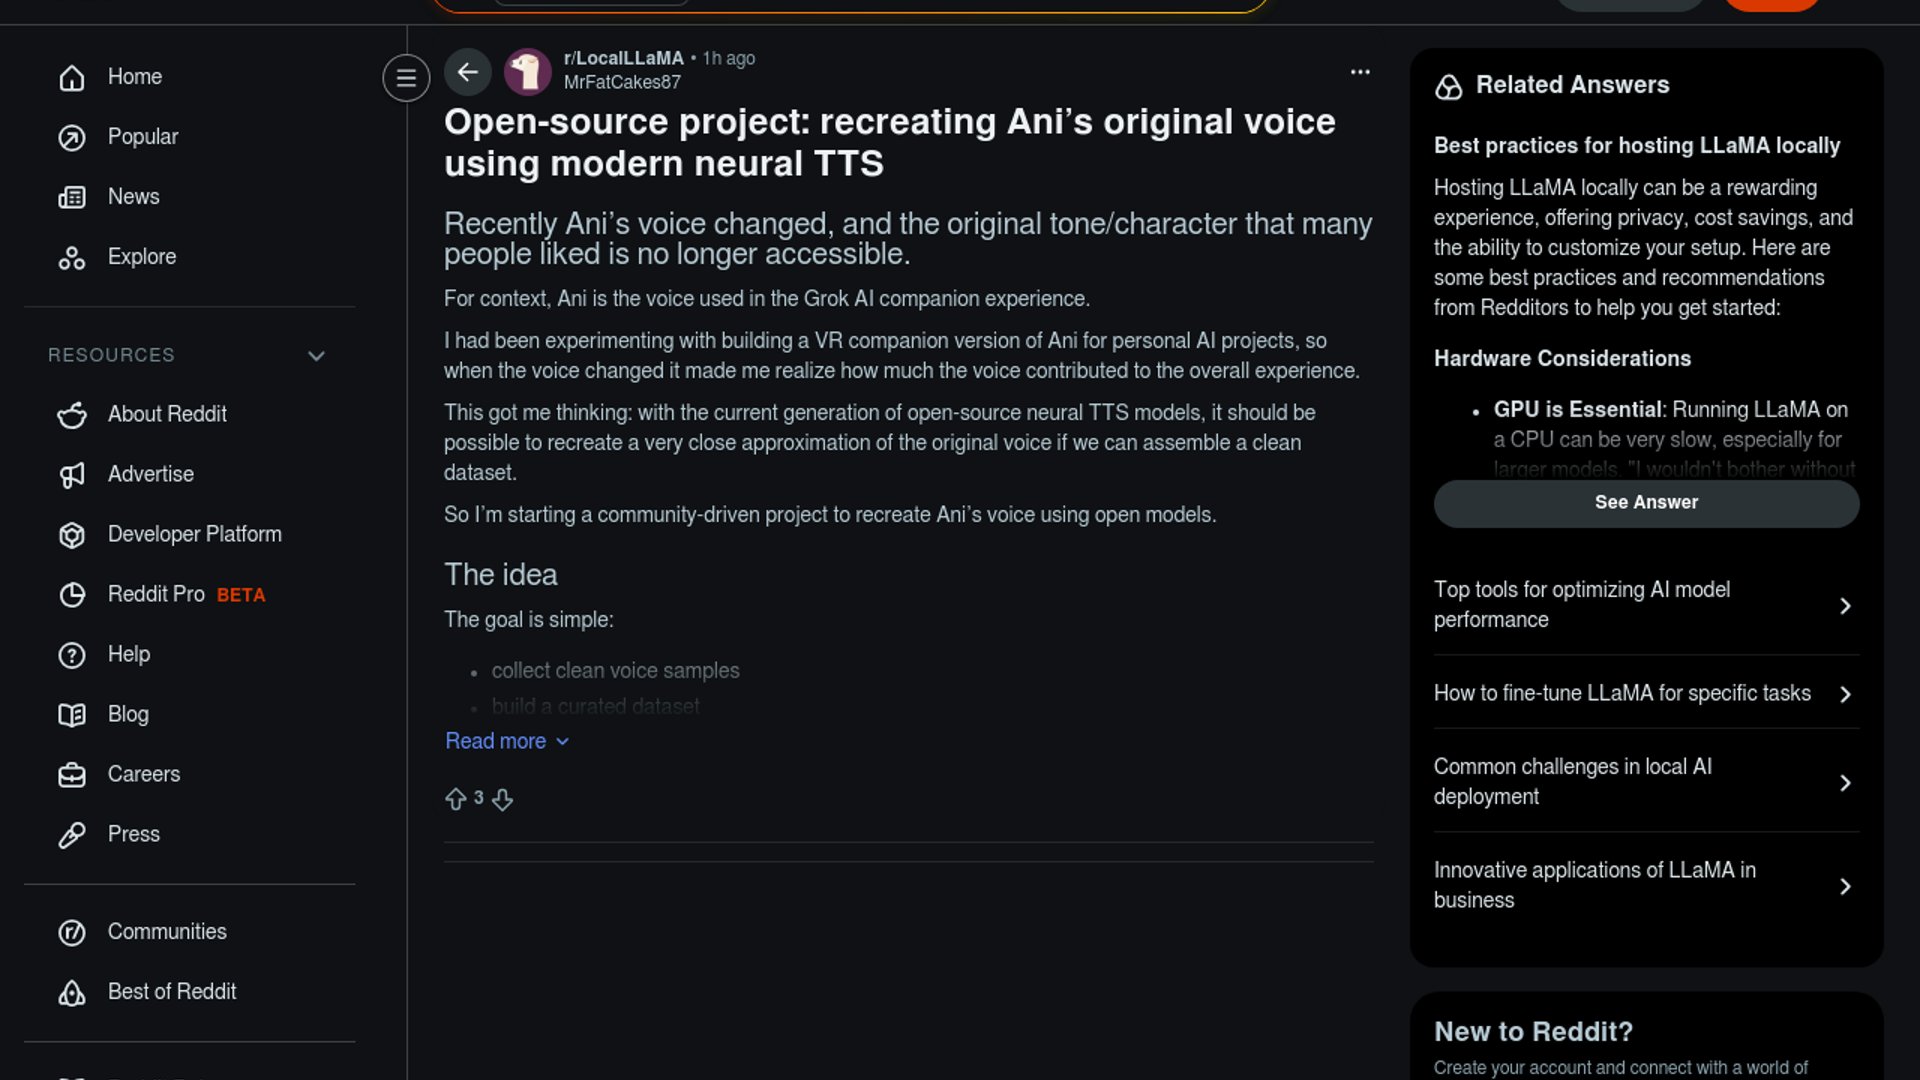Click the back arrow button

click(467, 72)
